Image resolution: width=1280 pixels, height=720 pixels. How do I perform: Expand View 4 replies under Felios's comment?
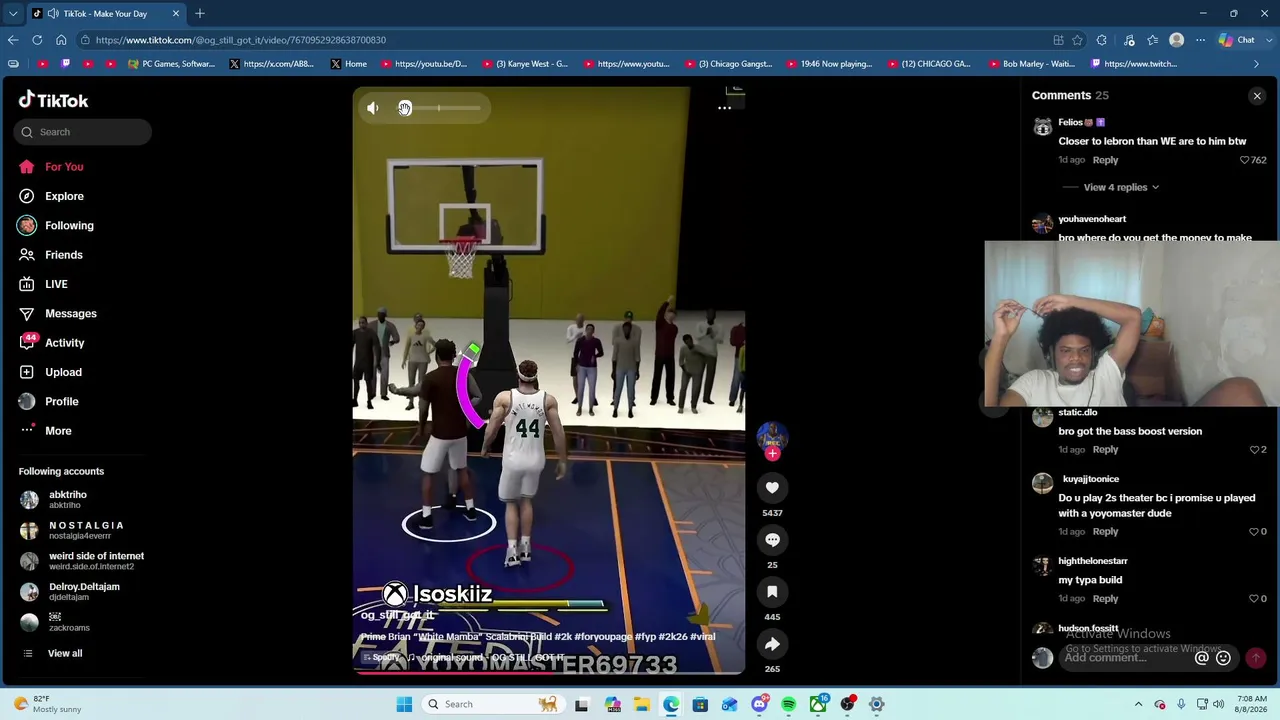[x=1121, y=187]
